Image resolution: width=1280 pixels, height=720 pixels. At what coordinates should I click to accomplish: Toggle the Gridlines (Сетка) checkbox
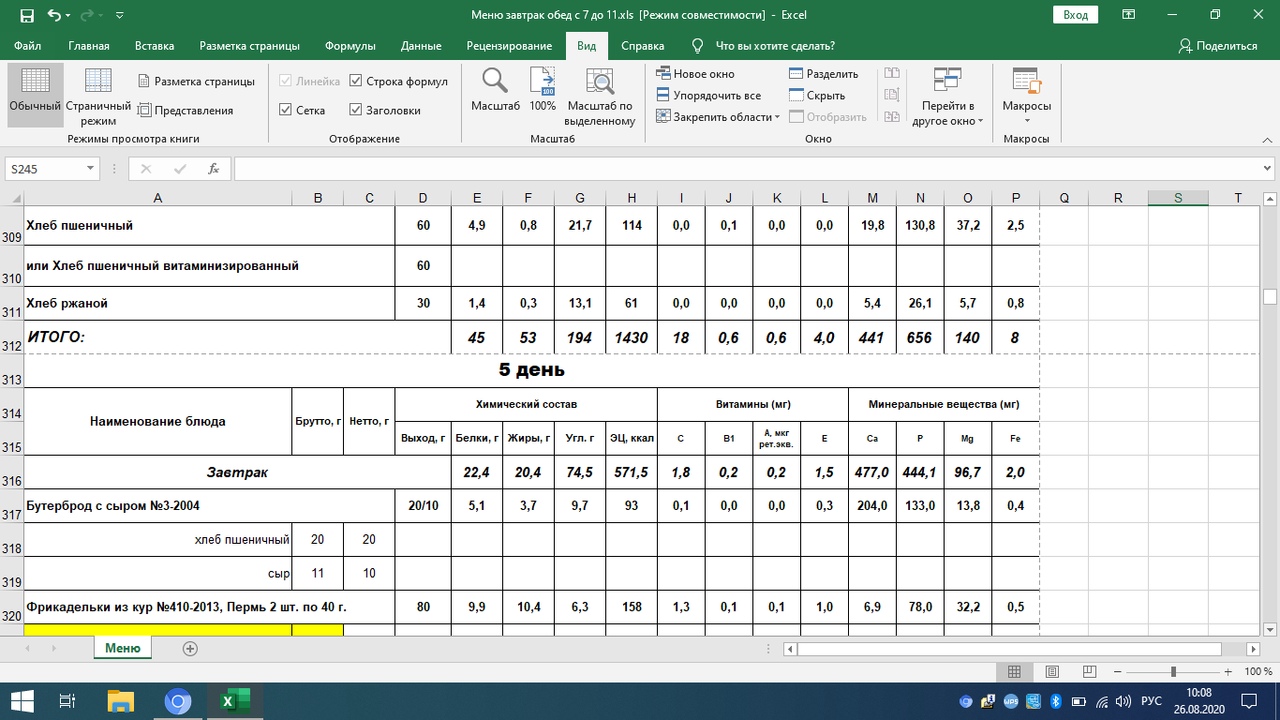tap(286, 110)
